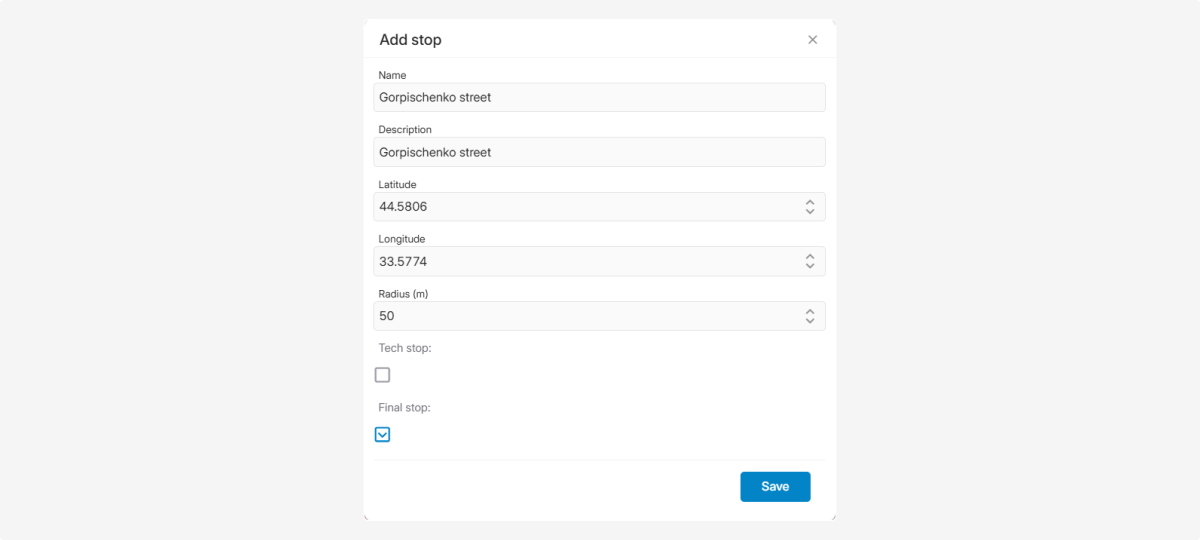Decrement Longitude using the down arrow
1200x540 pixels.
(x=810, y=266)
